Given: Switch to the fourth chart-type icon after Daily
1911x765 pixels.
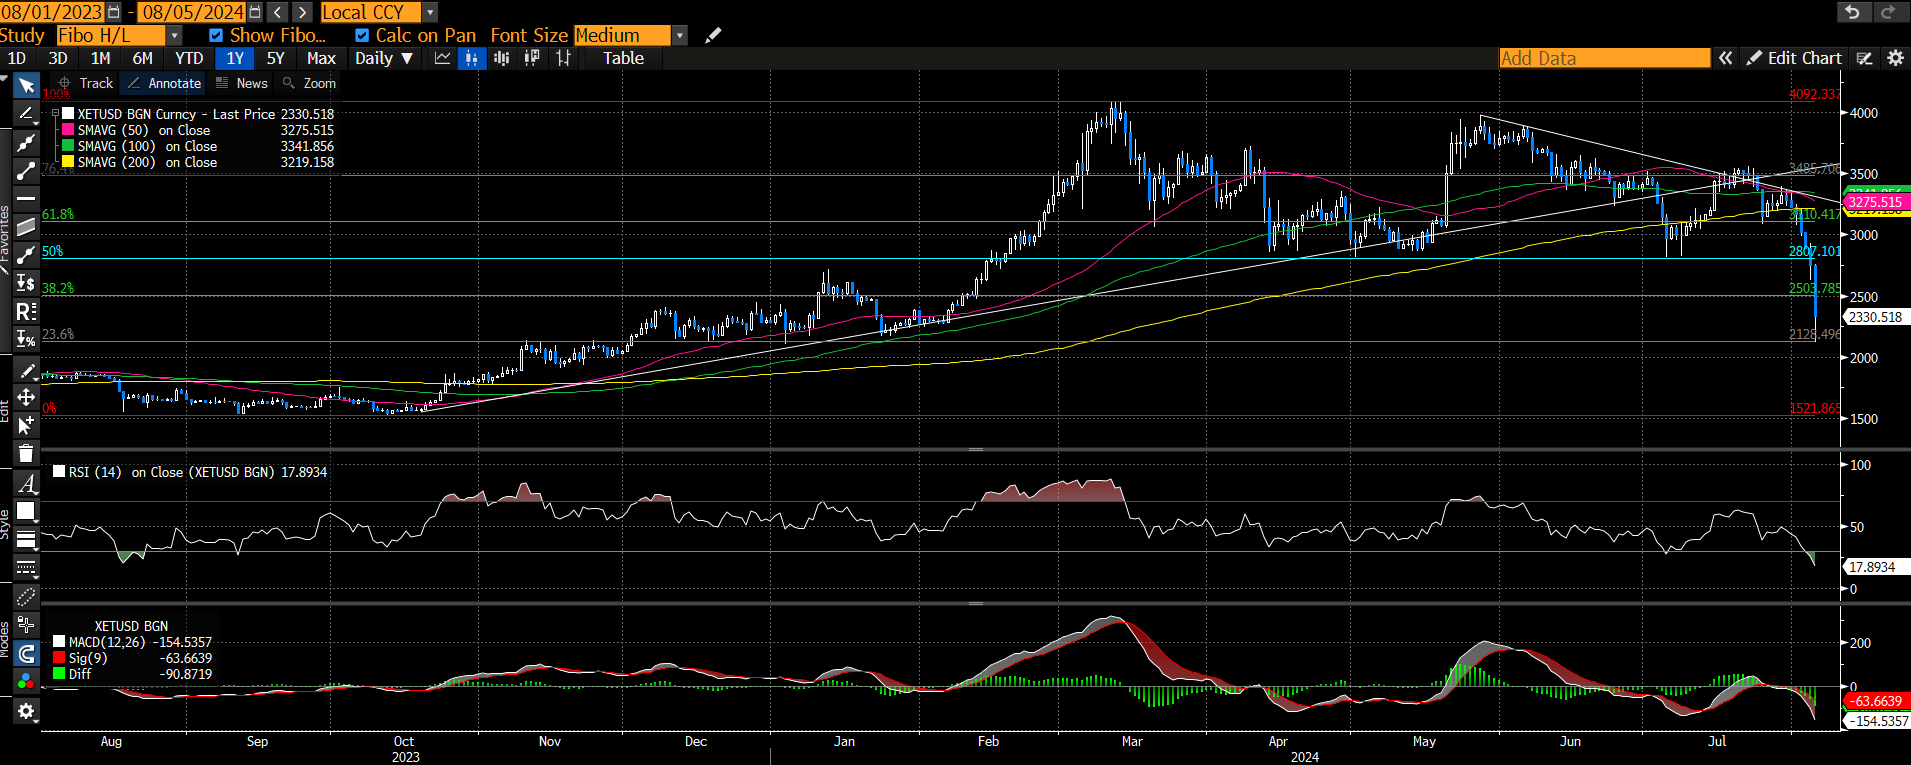Looking at the screenshot, I should point(532,58).
